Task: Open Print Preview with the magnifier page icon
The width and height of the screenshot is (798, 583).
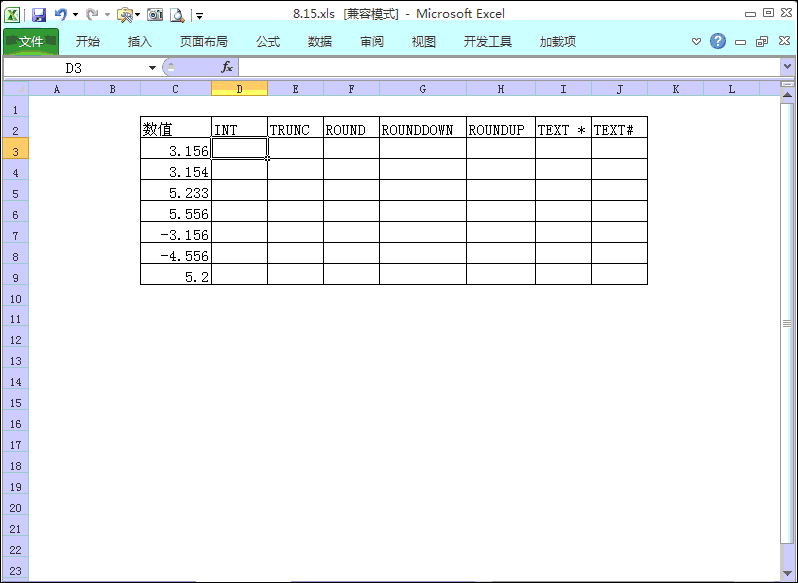Action: [177, 15]
